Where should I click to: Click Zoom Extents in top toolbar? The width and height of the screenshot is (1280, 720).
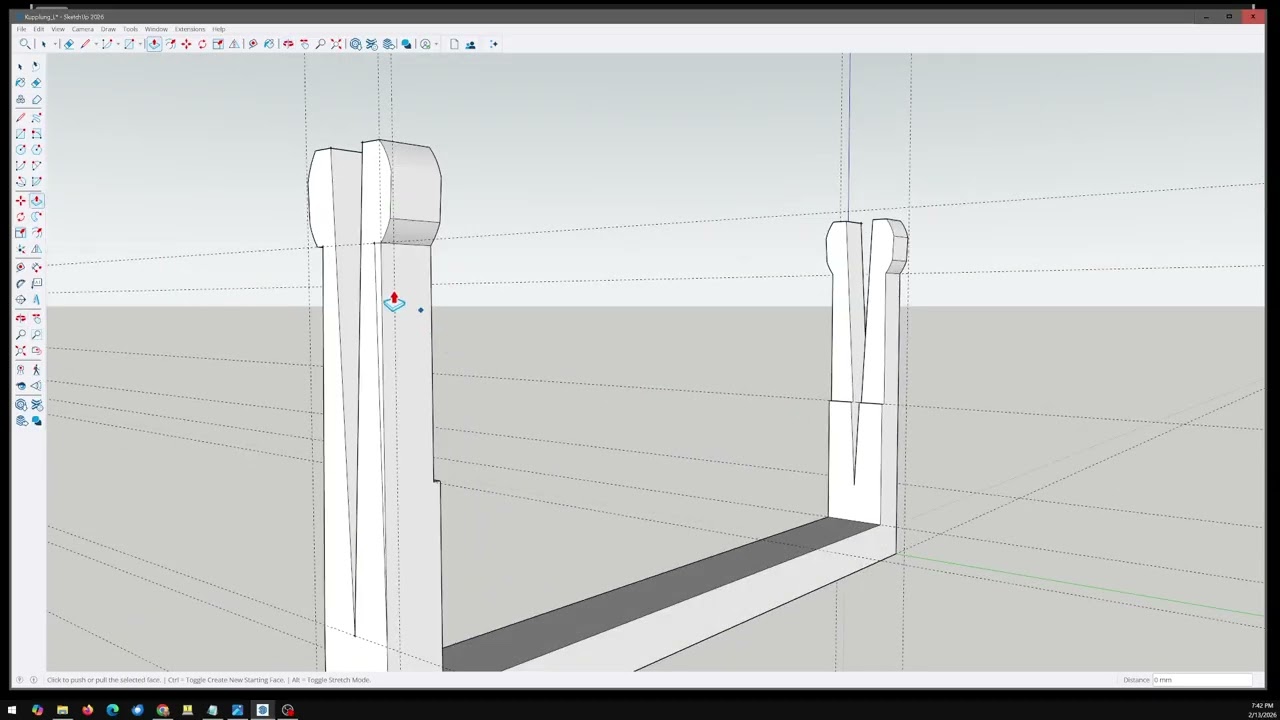click(x=336, y=44)
